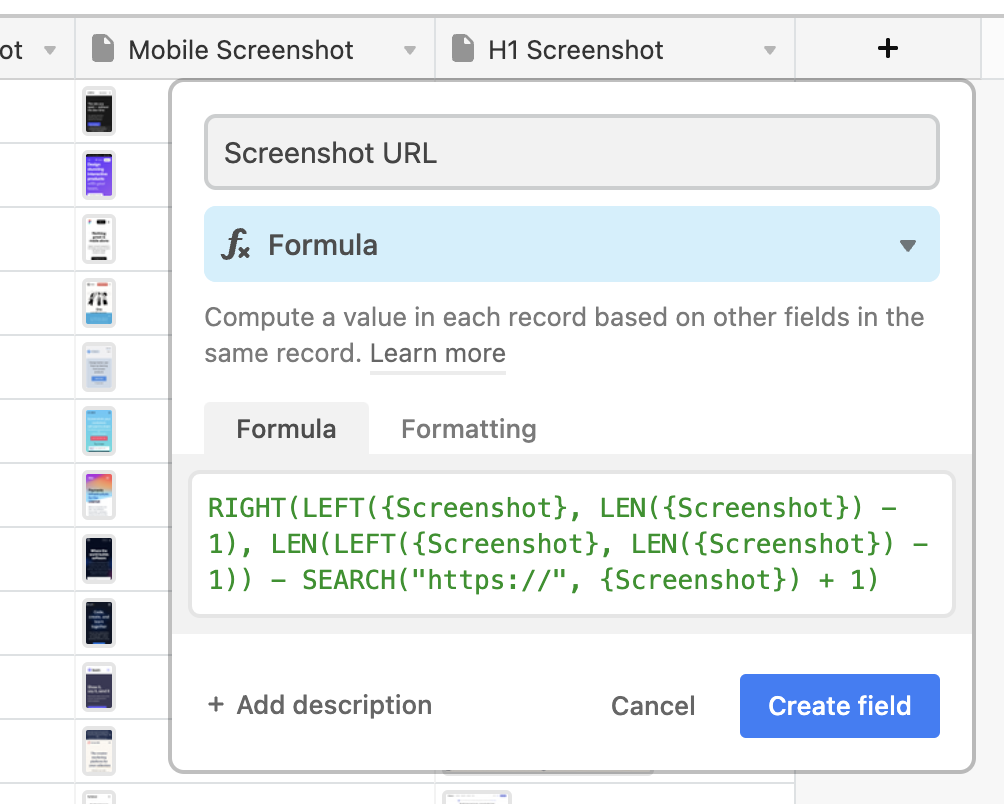1004x804 pixels.
Task: Click inside the Screenshot URL name input
Action: (572, 152)
